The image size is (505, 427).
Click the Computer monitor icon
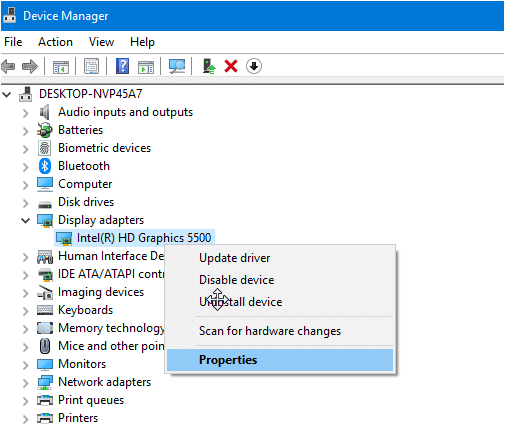pyautogui.click(x=45, y=184)
